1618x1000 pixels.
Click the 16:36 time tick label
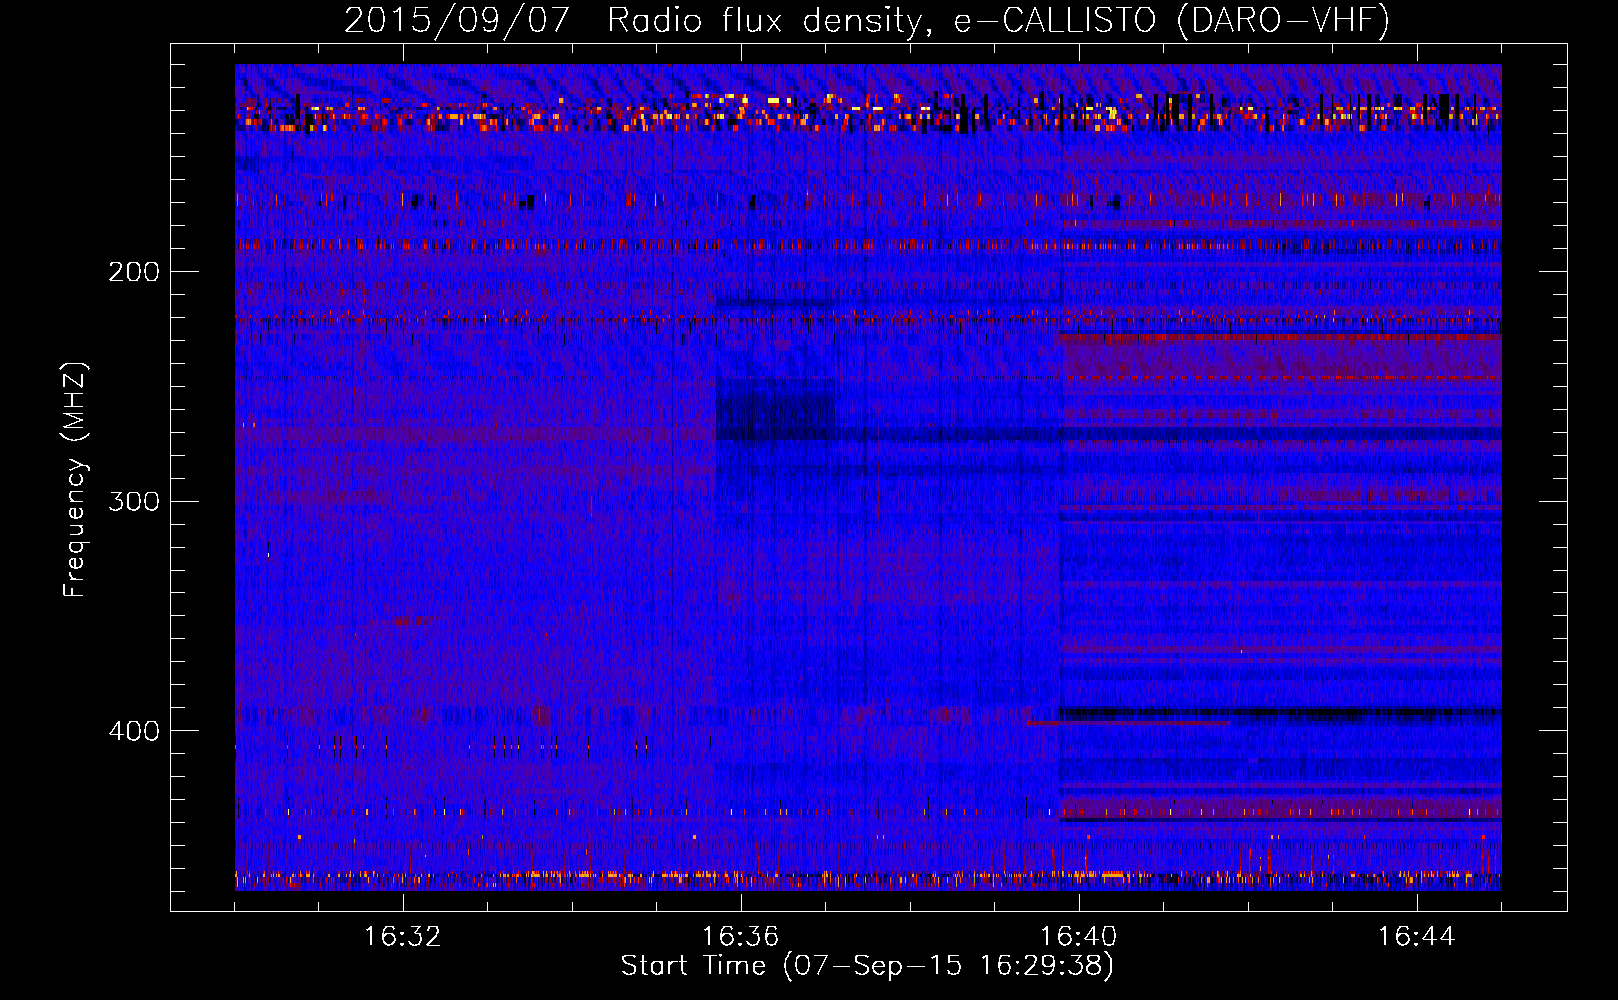click(x=740, y=937)
